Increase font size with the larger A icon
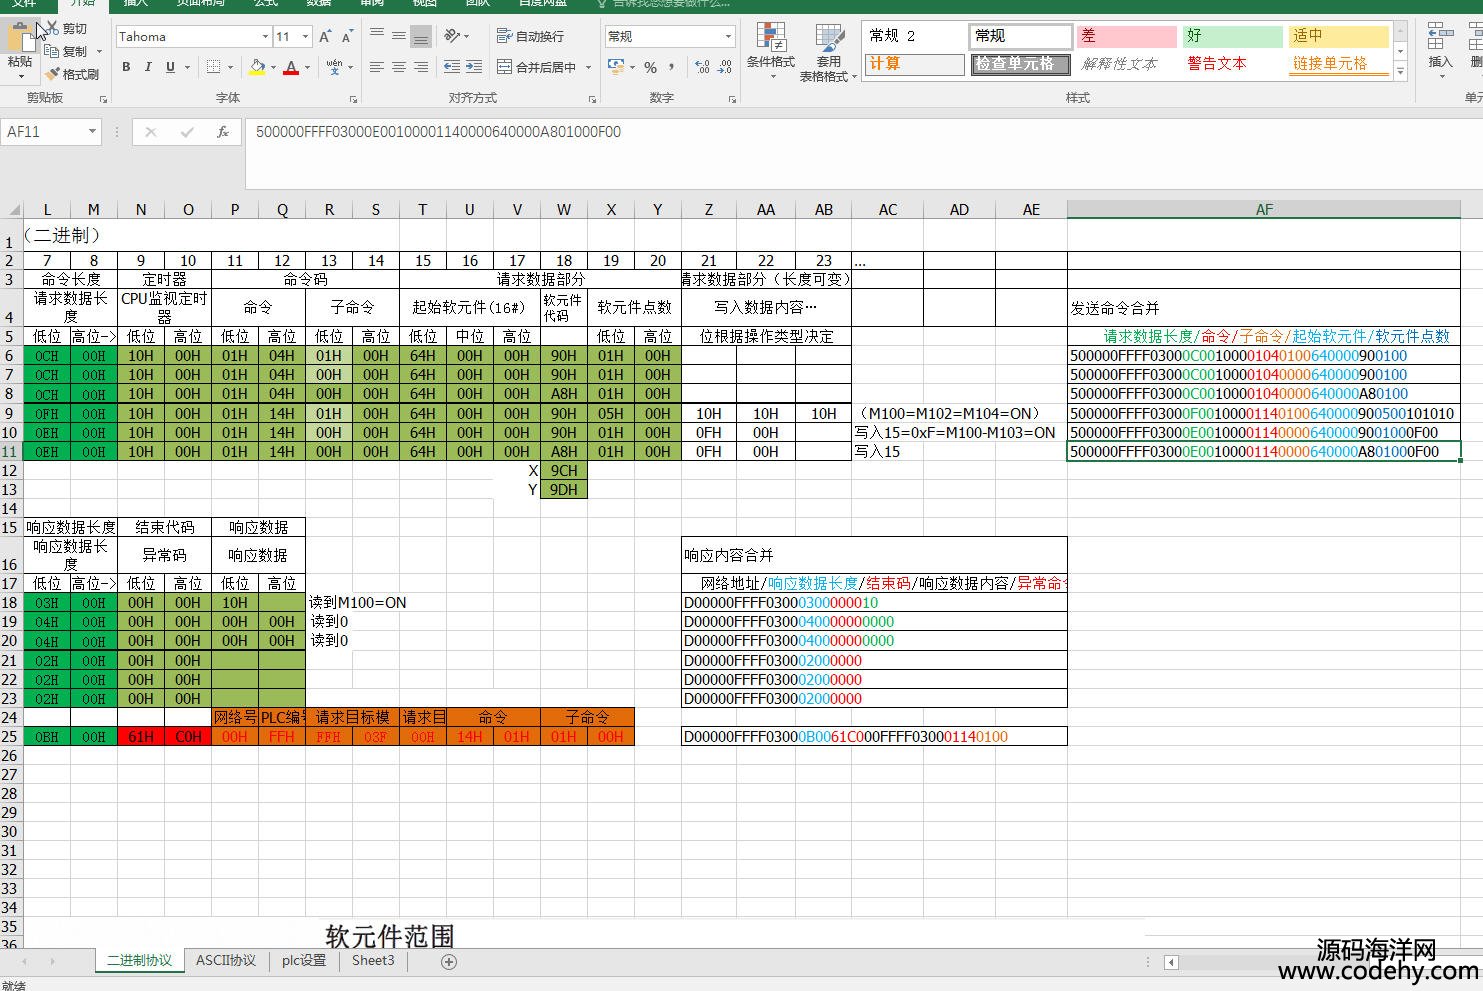The width and height of the screenshot is (1483, 991). (x=325, y=37)
